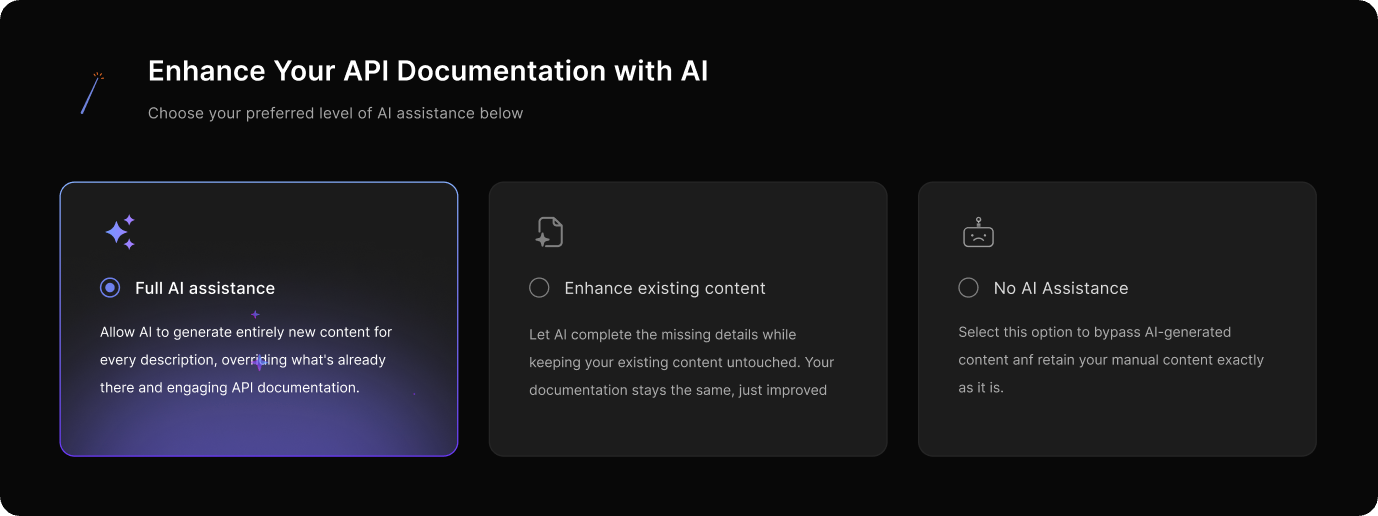The width and height of the screenshot is (1378, 516).
Task: Click the empty area below the Enhance card description
Action: coord(687,428)
